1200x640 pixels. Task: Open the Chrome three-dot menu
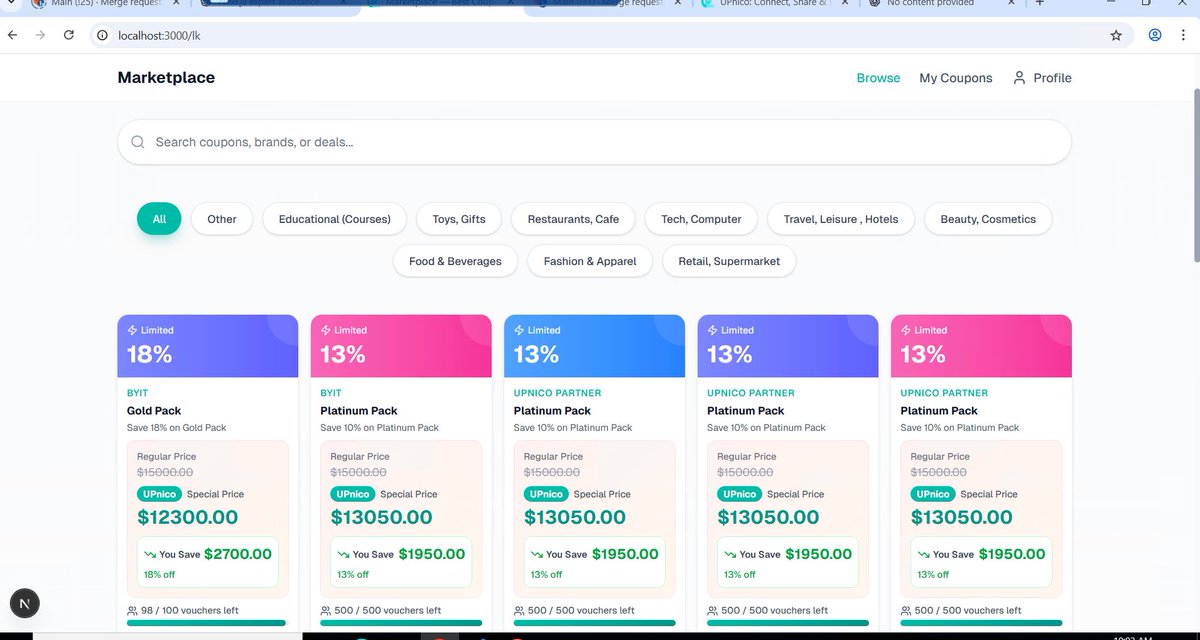(1184, 35)
